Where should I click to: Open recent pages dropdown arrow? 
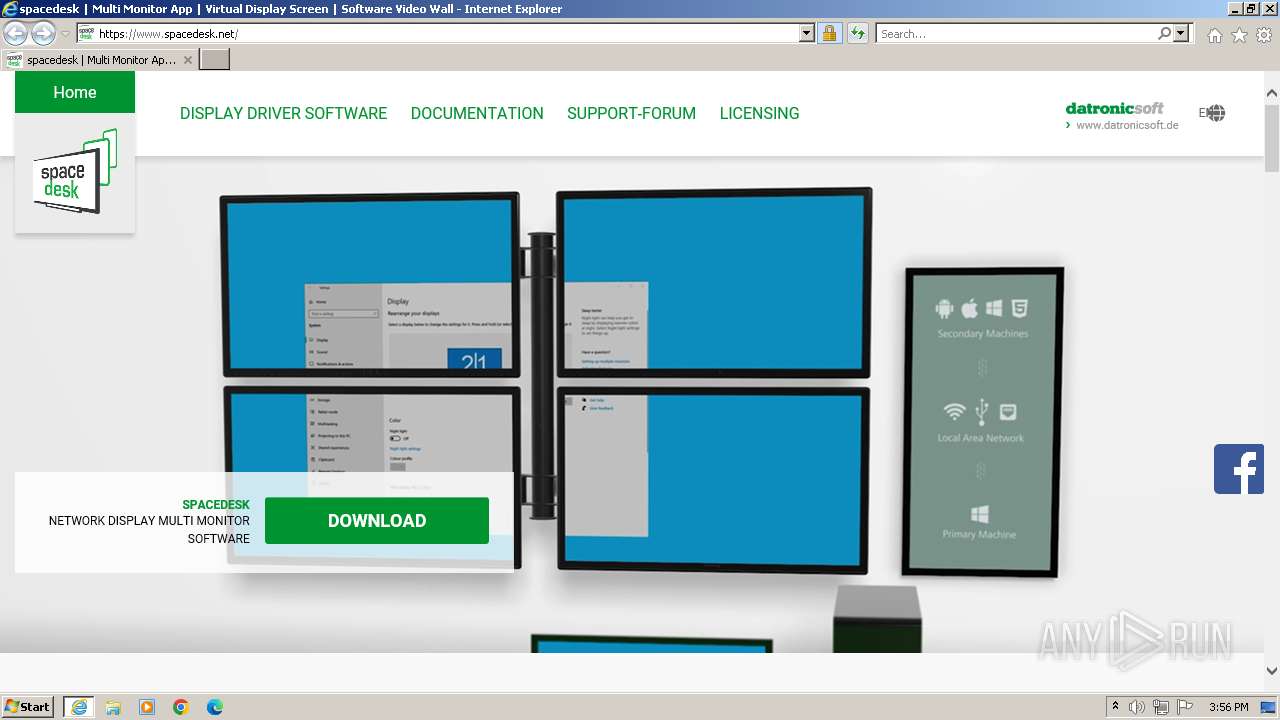(x=65, y=33)
